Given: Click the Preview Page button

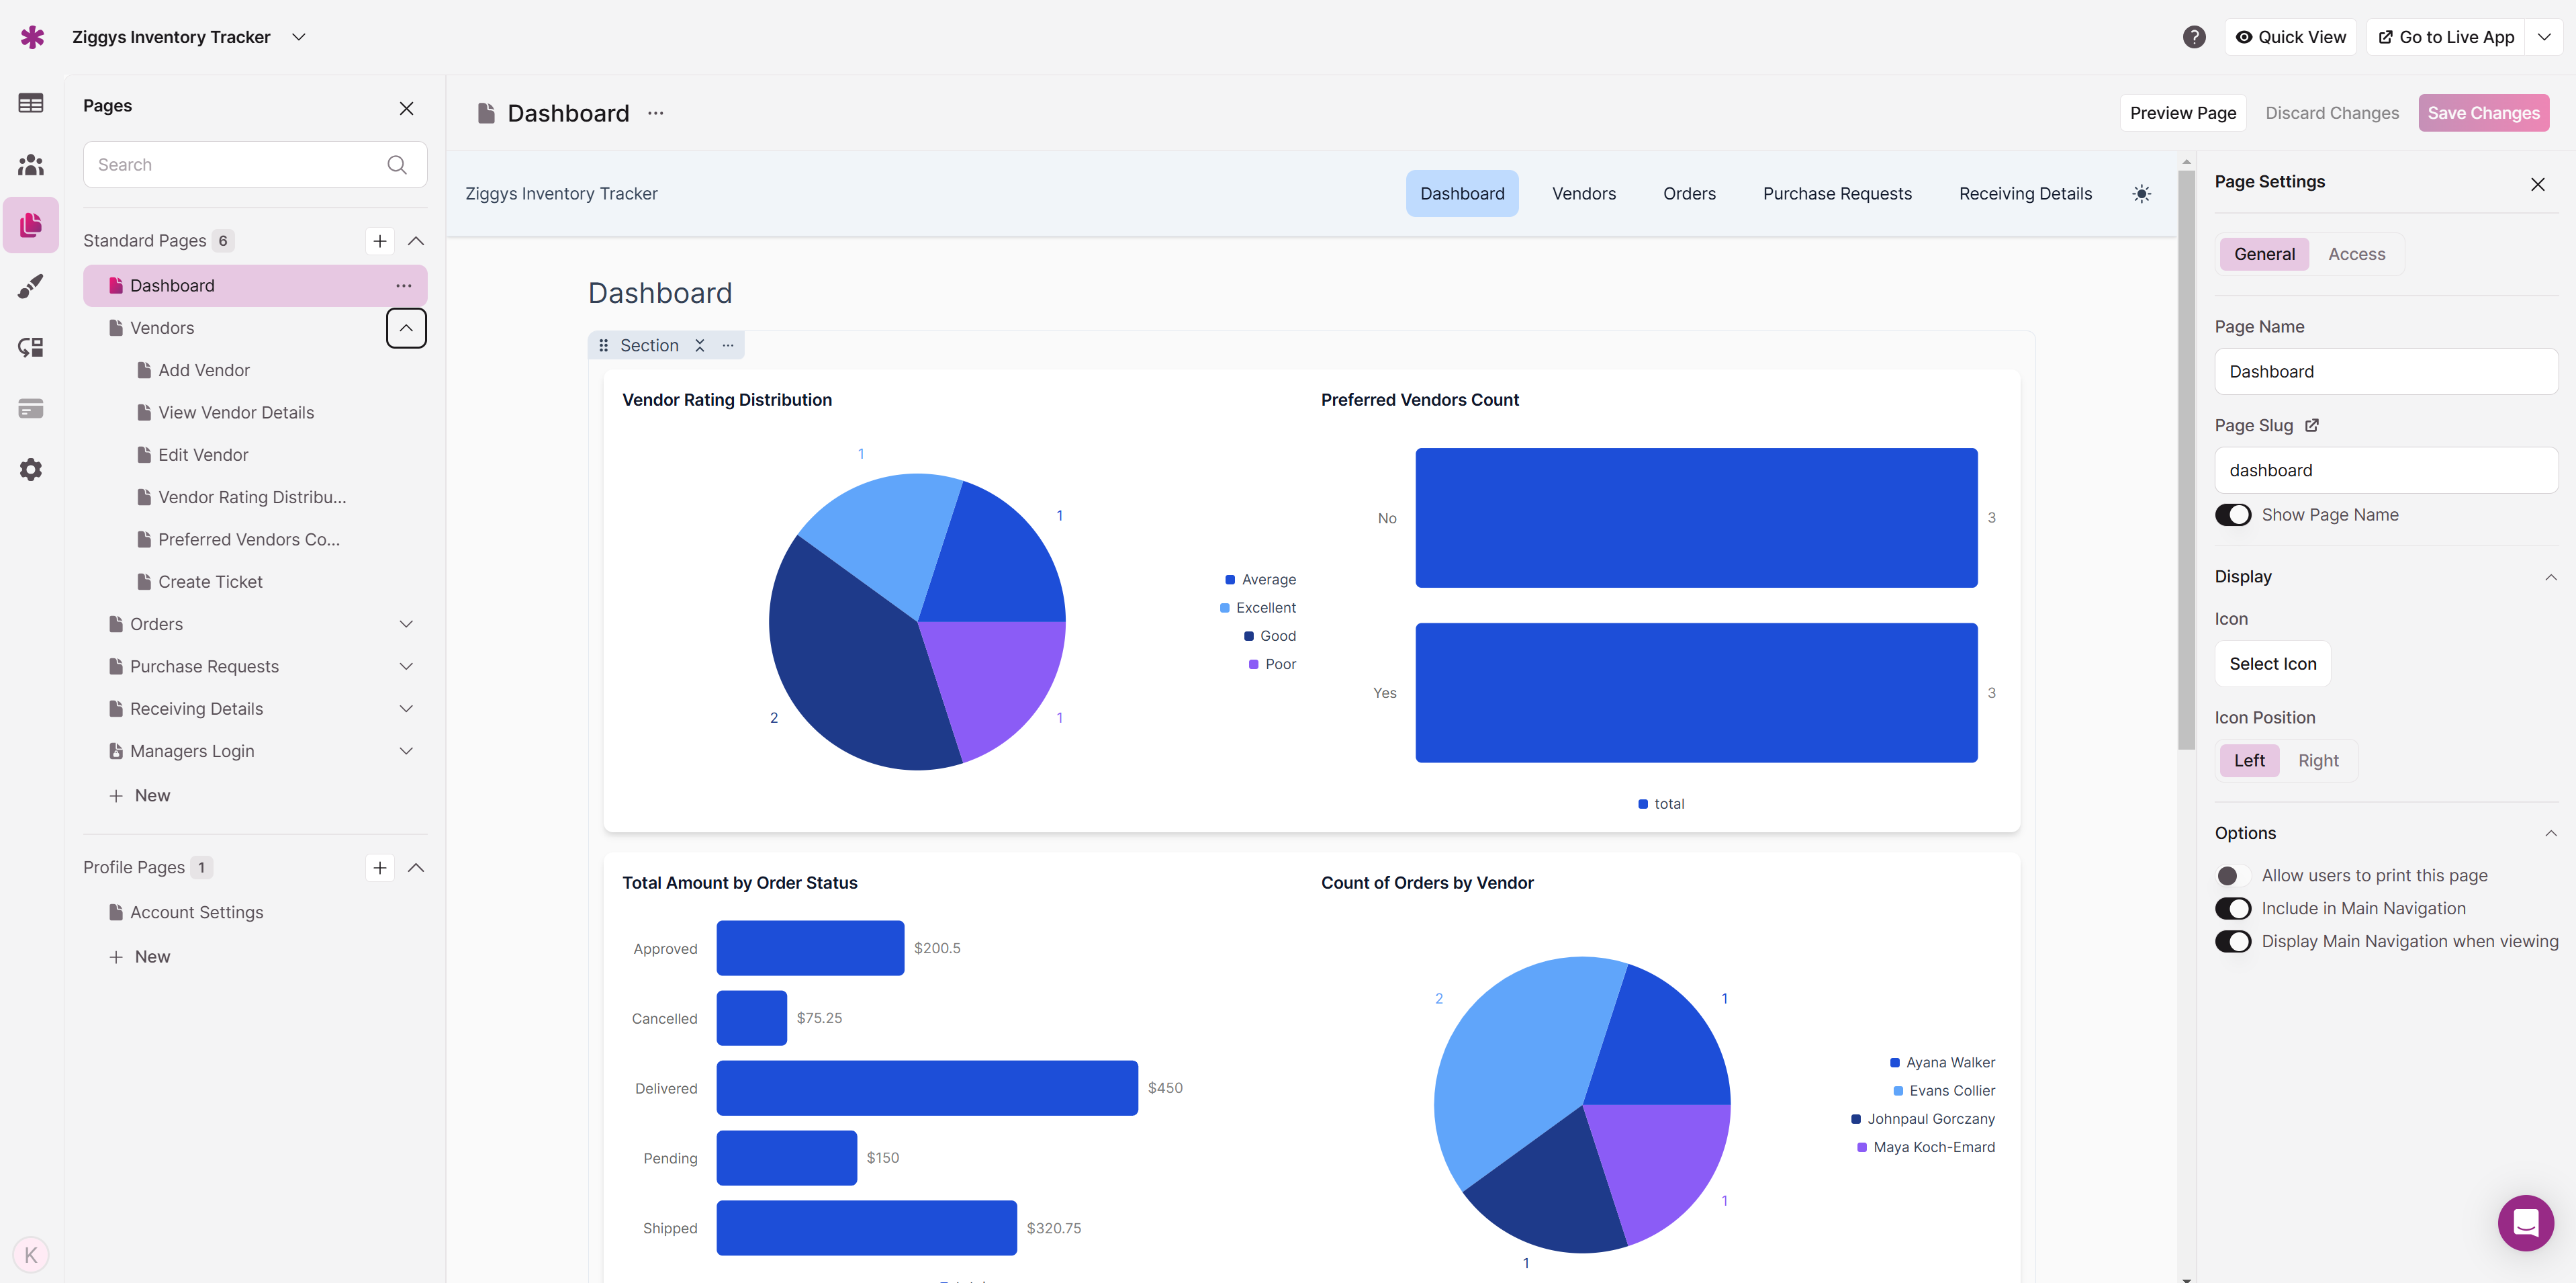Looking at the screenshot, I should 2183,113.
